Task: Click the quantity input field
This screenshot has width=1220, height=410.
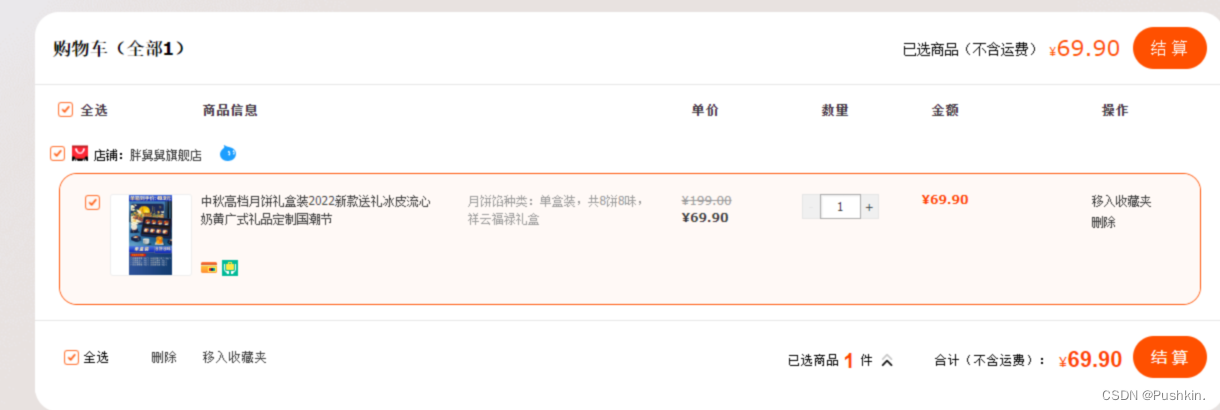Action: [x=840, y=207]
